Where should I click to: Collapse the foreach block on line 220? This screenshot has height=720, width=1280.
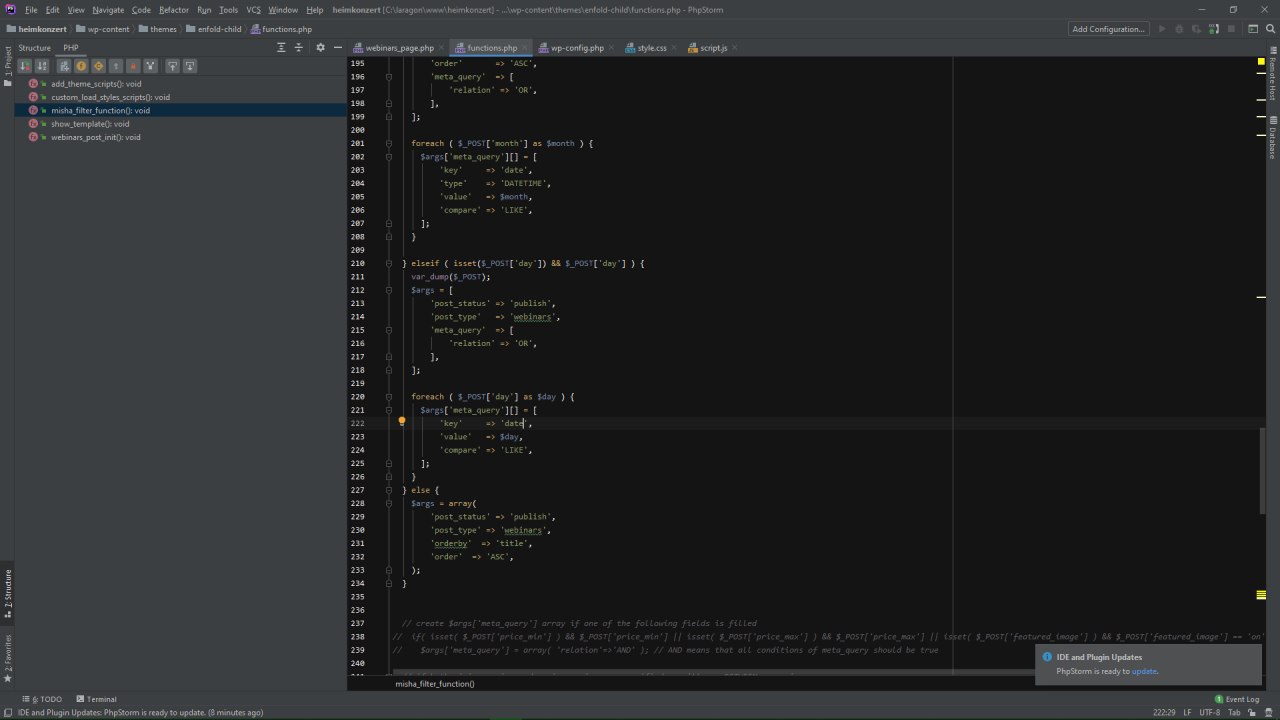click(389, 396)
